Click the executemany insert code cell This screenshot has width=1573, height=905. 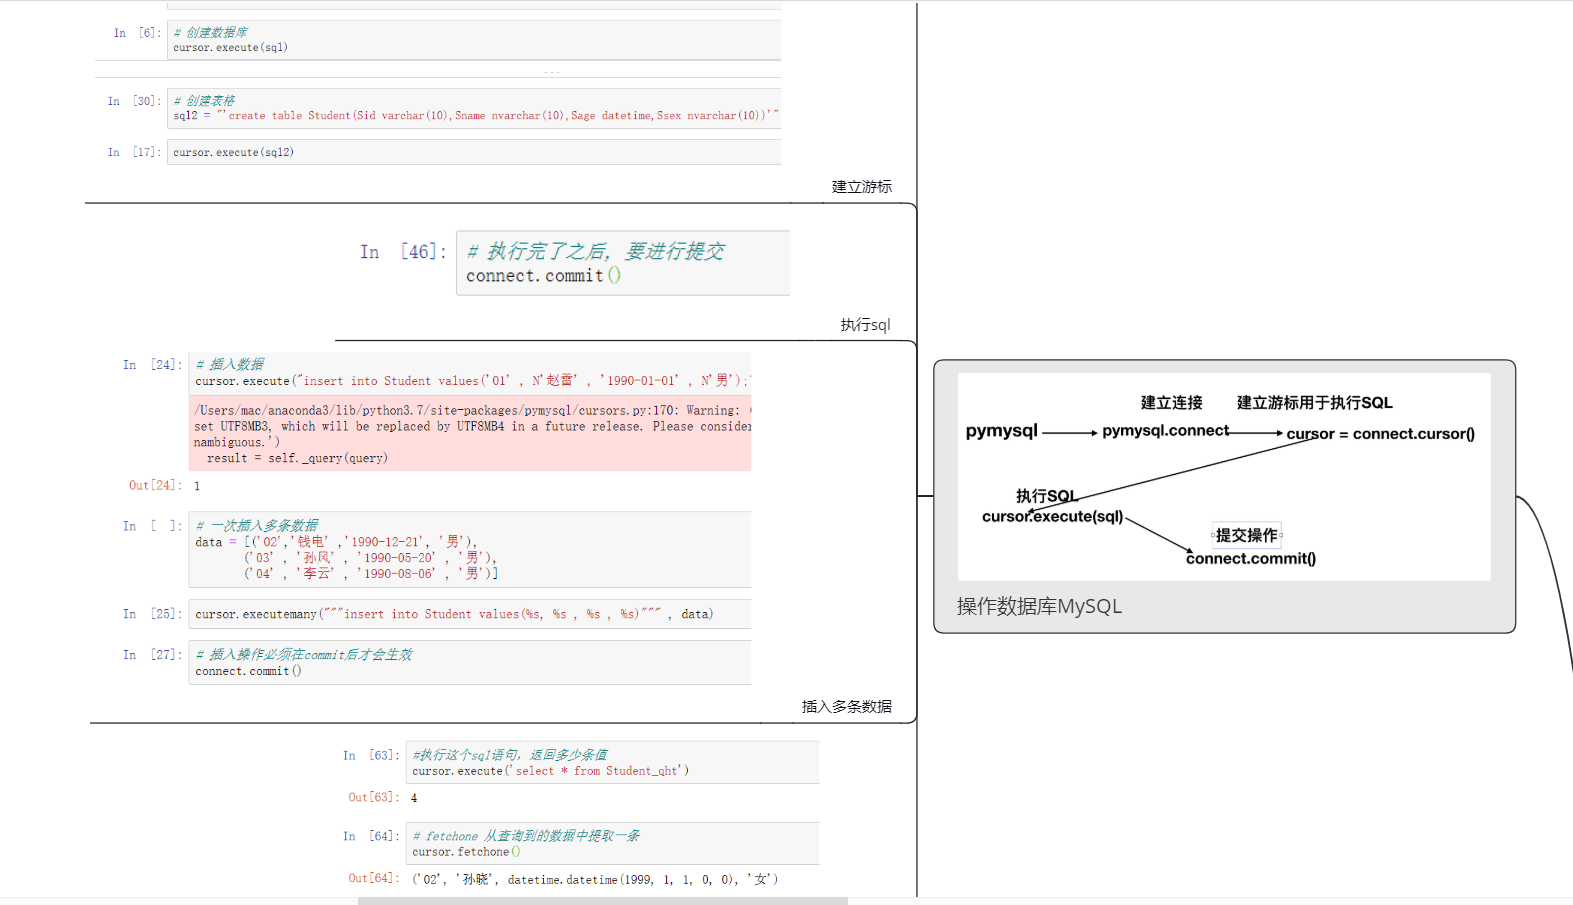tap(470, 614)
